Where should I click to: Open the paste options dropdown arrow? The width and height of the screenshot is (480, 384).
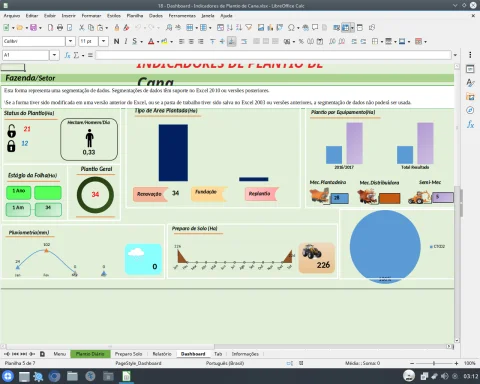(107, 28)
